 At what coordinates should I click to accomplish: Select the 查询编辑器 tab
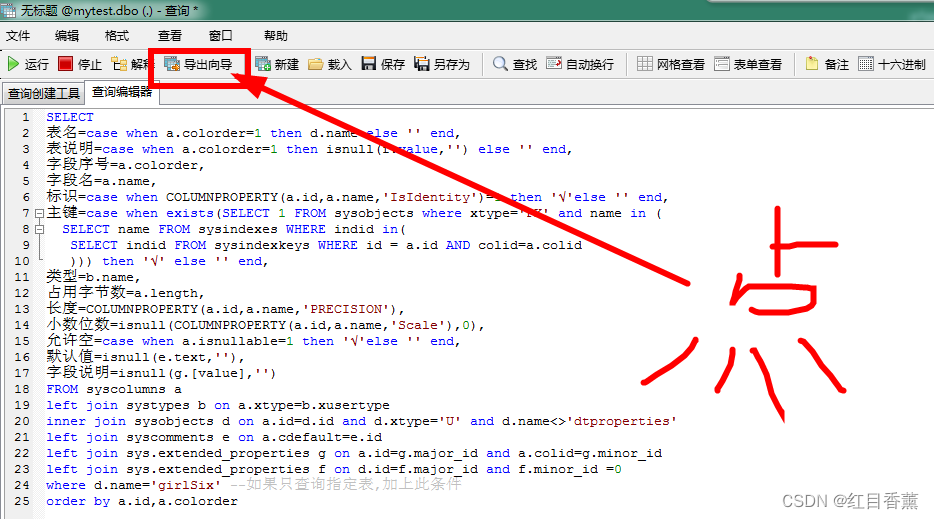122,92
